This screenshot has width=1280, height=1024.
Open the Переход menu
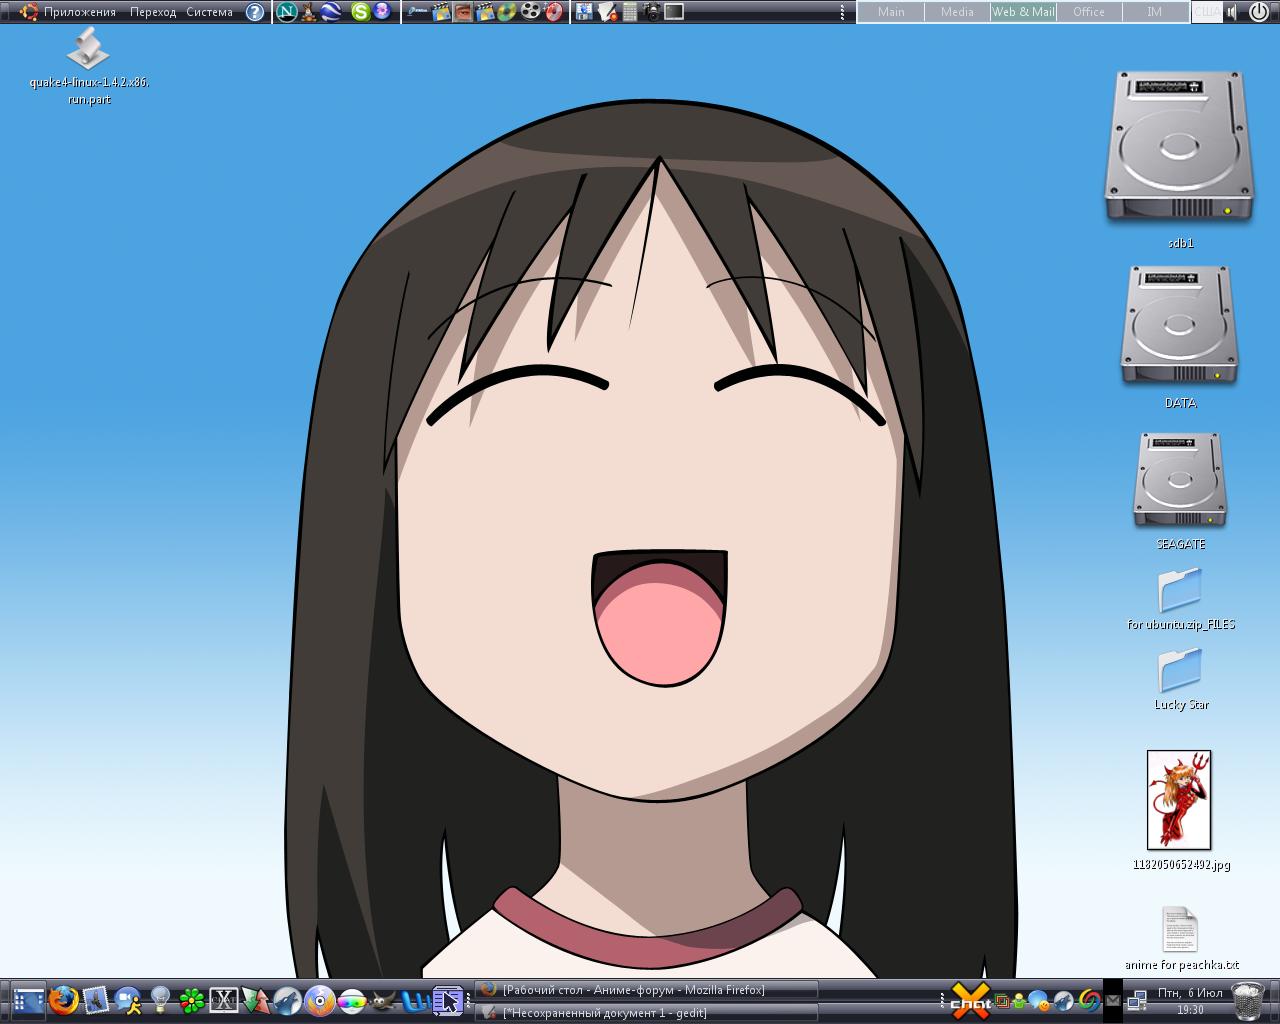[153, 12]
